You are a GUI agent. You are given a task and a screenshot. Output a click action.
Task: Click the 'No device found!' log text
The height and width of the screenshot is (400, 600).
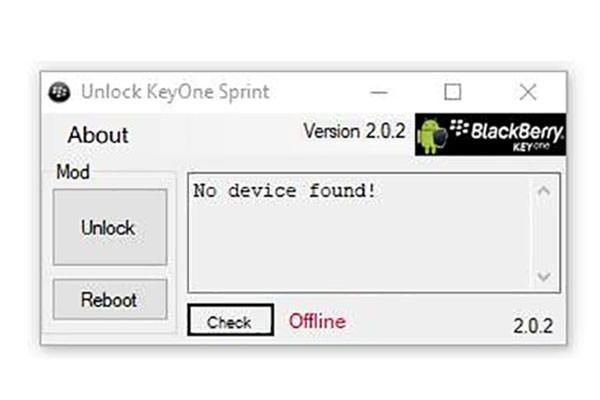[285, 190]
